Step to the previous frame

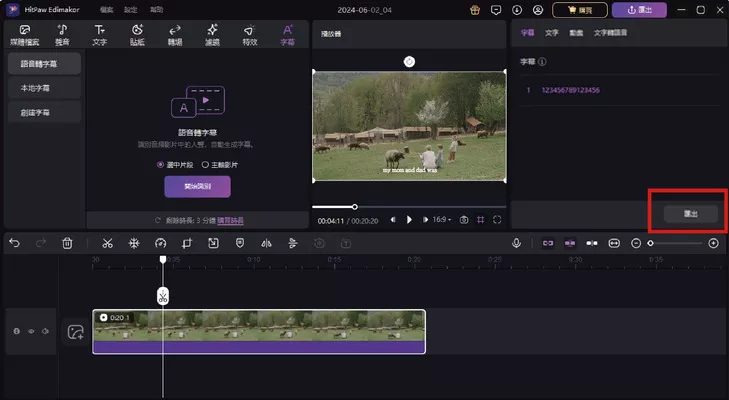[x=393, y=220]
